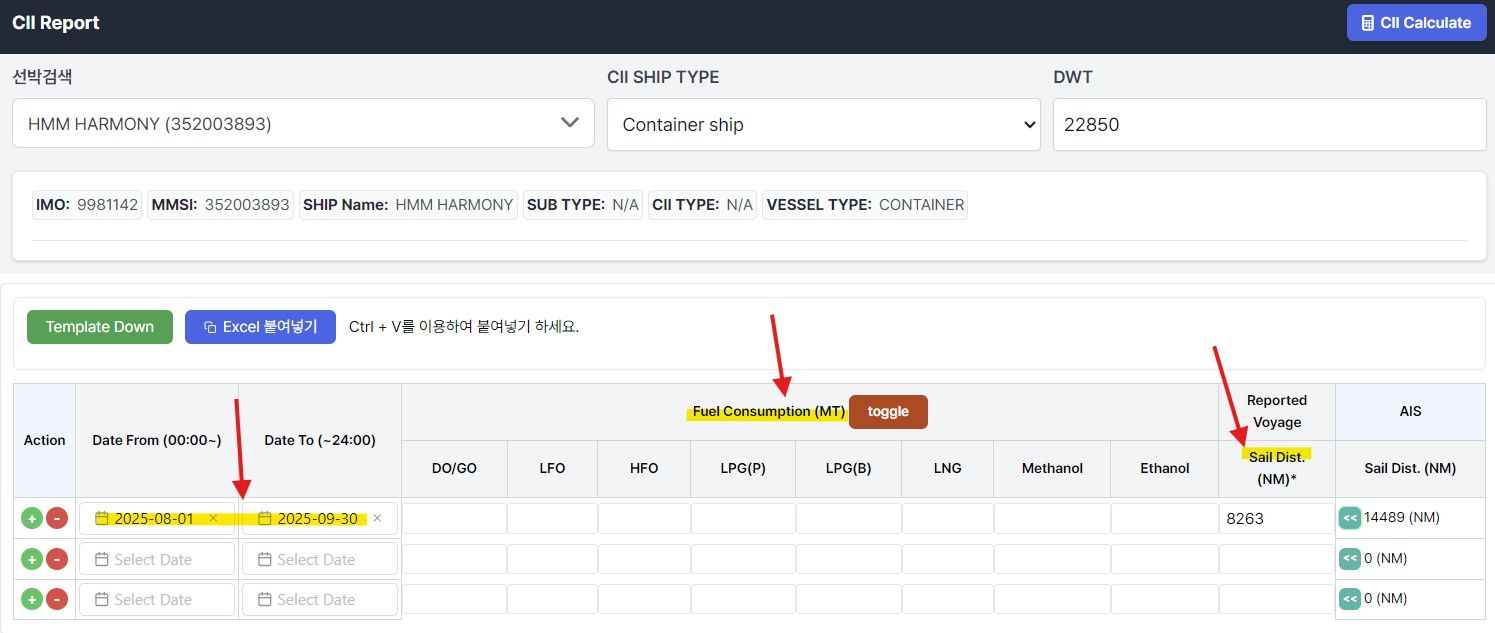Click red minus icon in first row

(57, 518)
